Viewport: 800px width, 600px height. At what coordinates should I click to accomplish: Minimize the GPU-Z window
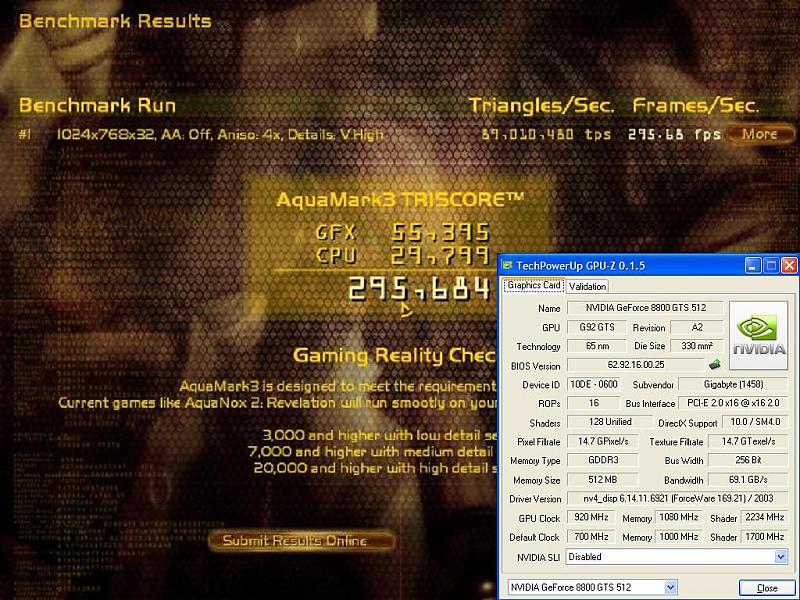(x=753, y=265)
